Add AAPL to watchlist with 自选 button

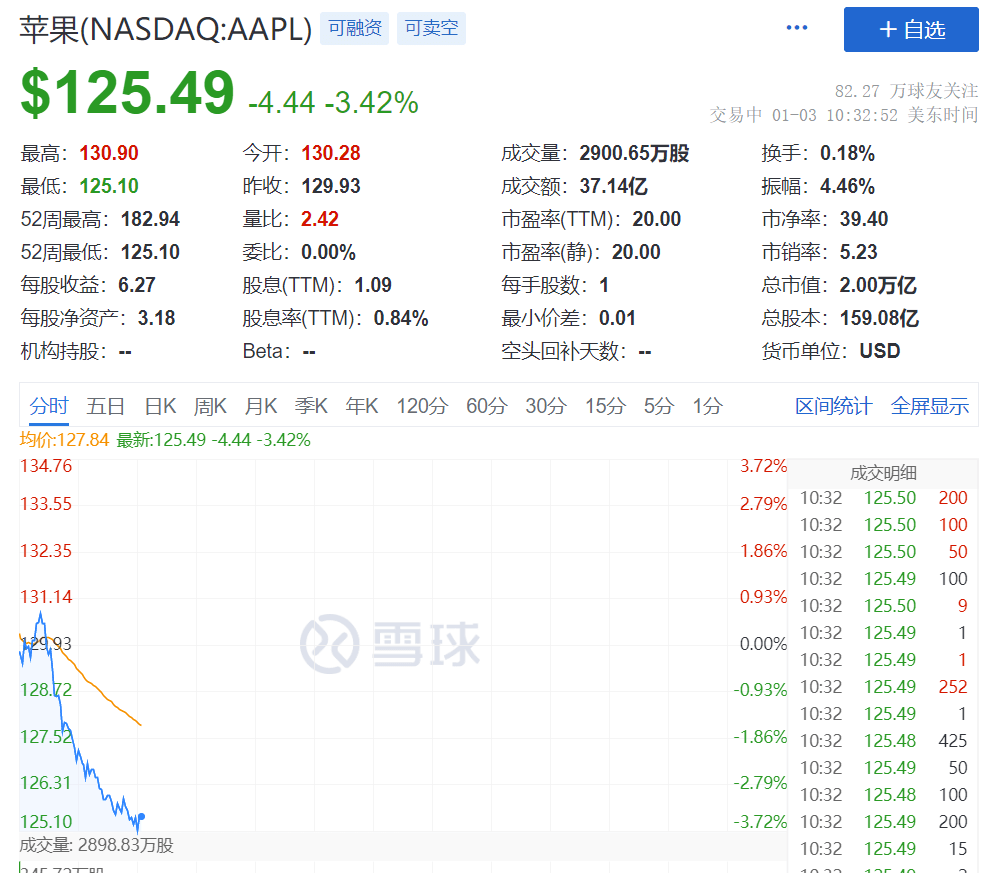tap(911, 29)
